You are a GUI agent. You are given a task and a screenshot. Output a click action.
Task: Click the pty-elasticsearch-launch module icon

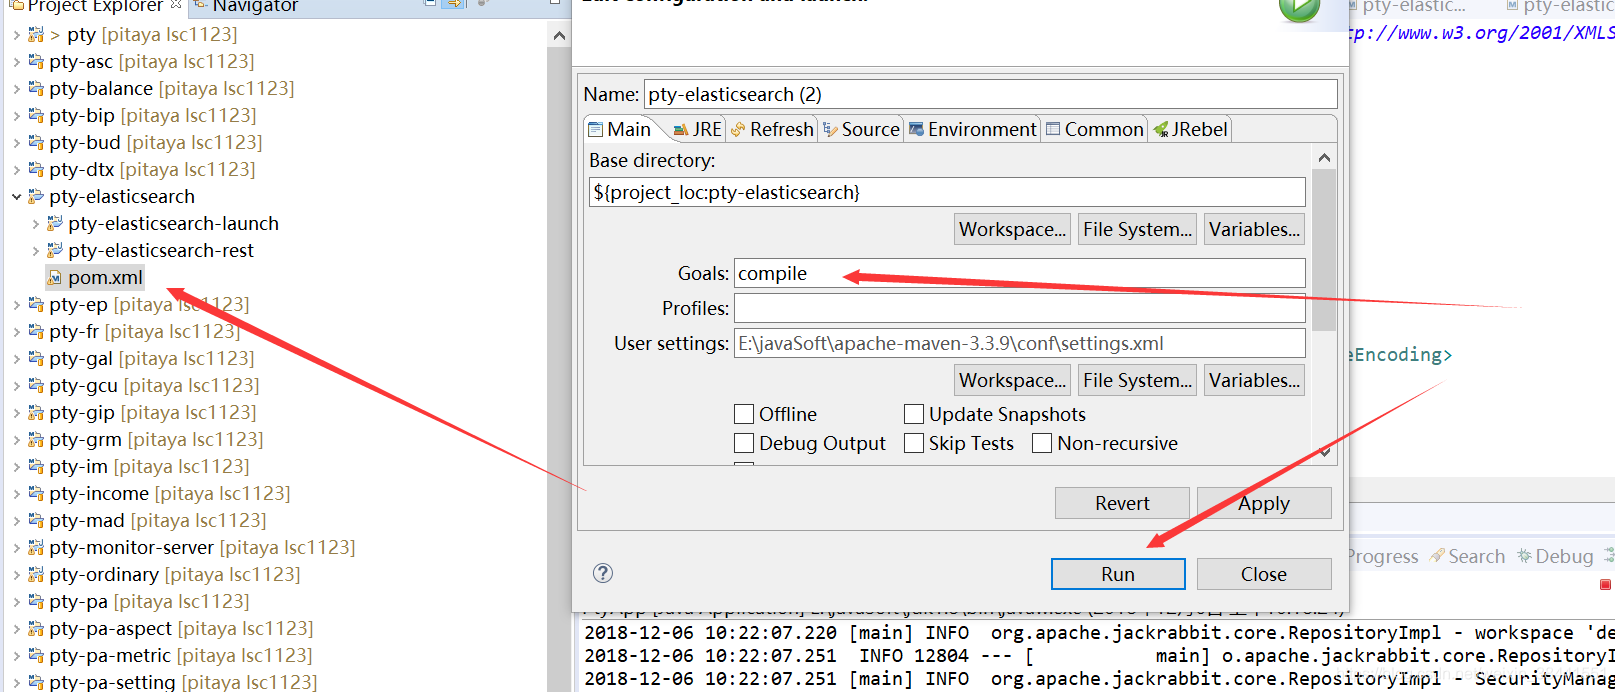(x=55, y=223)
